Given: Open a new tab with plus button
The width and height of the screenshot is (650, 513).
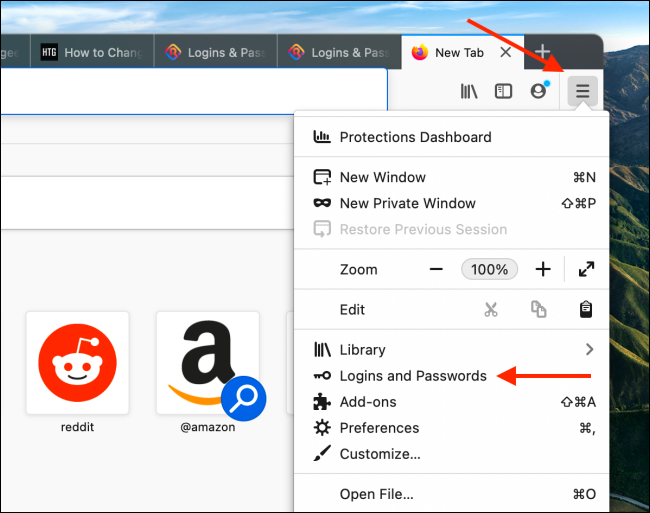Looking at the screenshot, I should coord(542,52).
